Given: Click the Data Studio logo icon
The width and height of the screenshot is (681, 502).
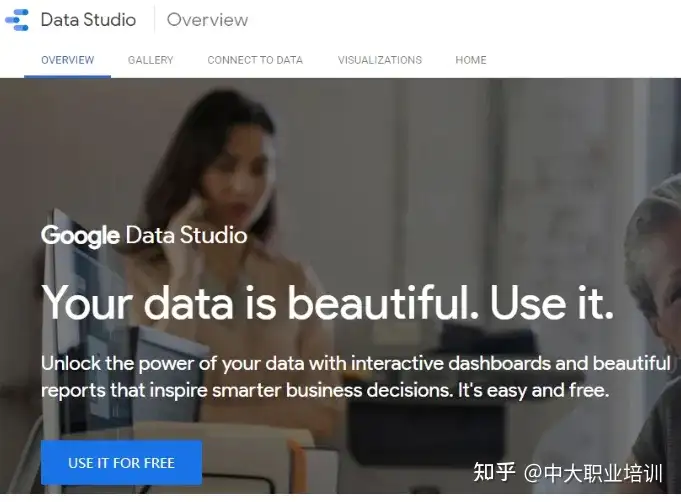Looking at the screenshot, I should click(17, 20).
